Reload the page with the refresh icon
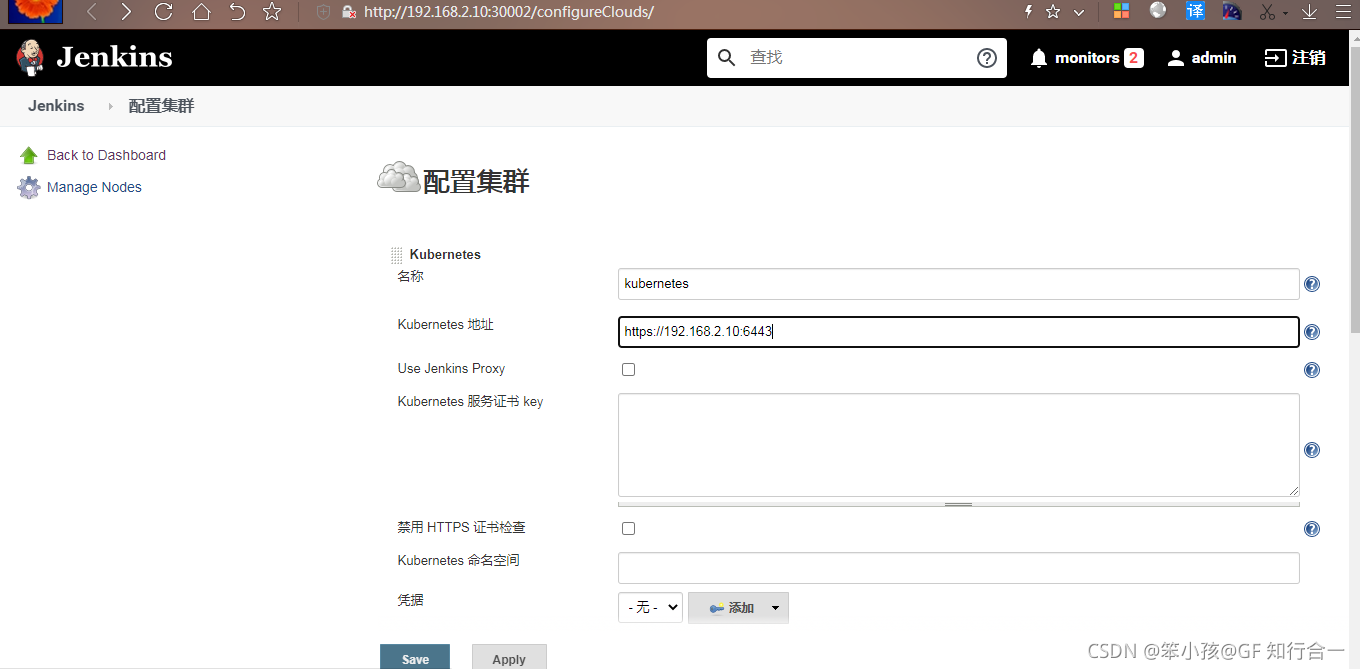The image size is (1360, 669). point(164,12)
